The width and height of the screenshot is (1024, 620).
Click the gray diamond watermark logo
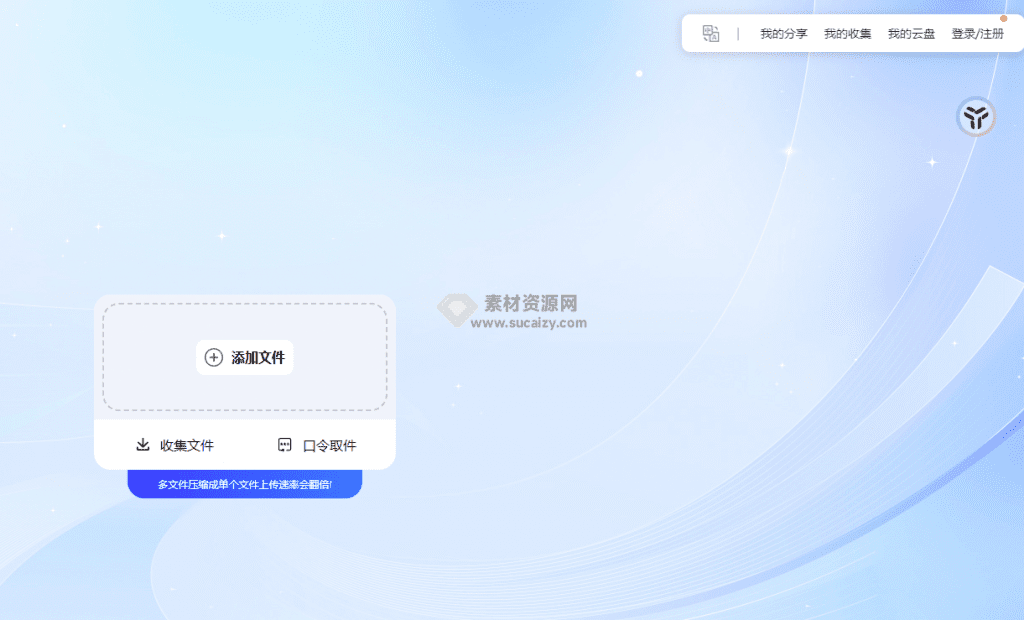(457, 310)
